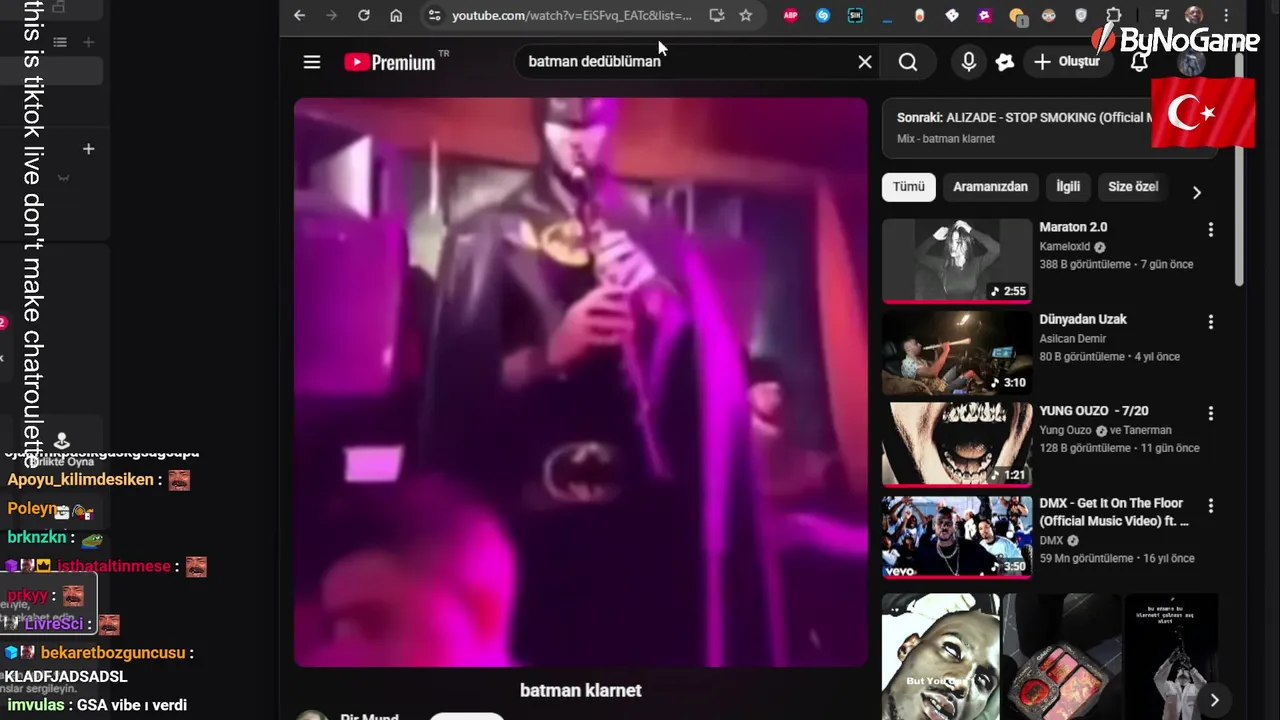Open the shield extension icon
This screenshot has height=720, width=1280.
(1081, 15)
